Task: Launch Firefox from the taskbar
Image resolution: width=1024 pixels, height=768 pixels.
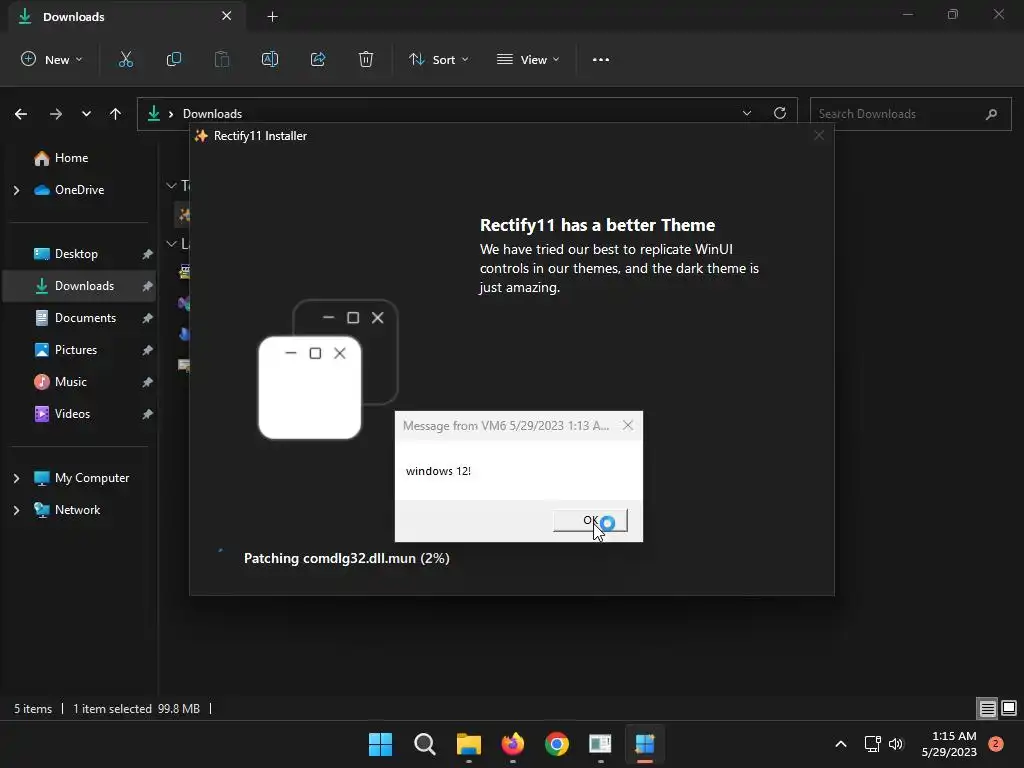Action: [x=513, y=744]
